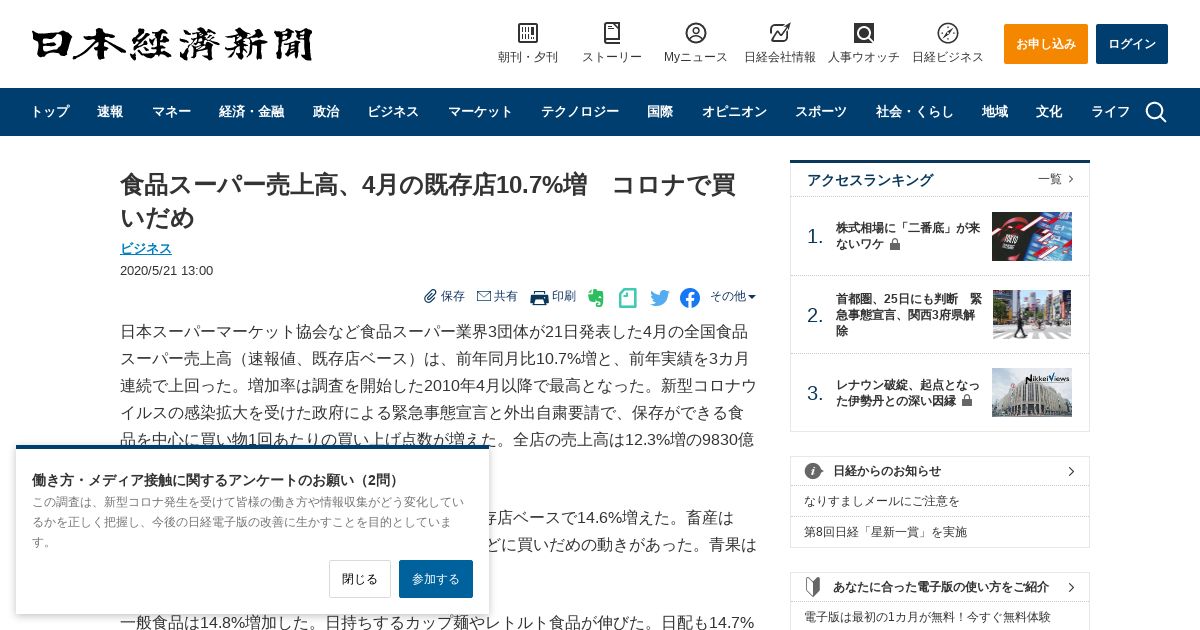1200x630 pixels.
Task: Open the 朝刊・夕刊 newspaper icon
Action: [528, 33]
